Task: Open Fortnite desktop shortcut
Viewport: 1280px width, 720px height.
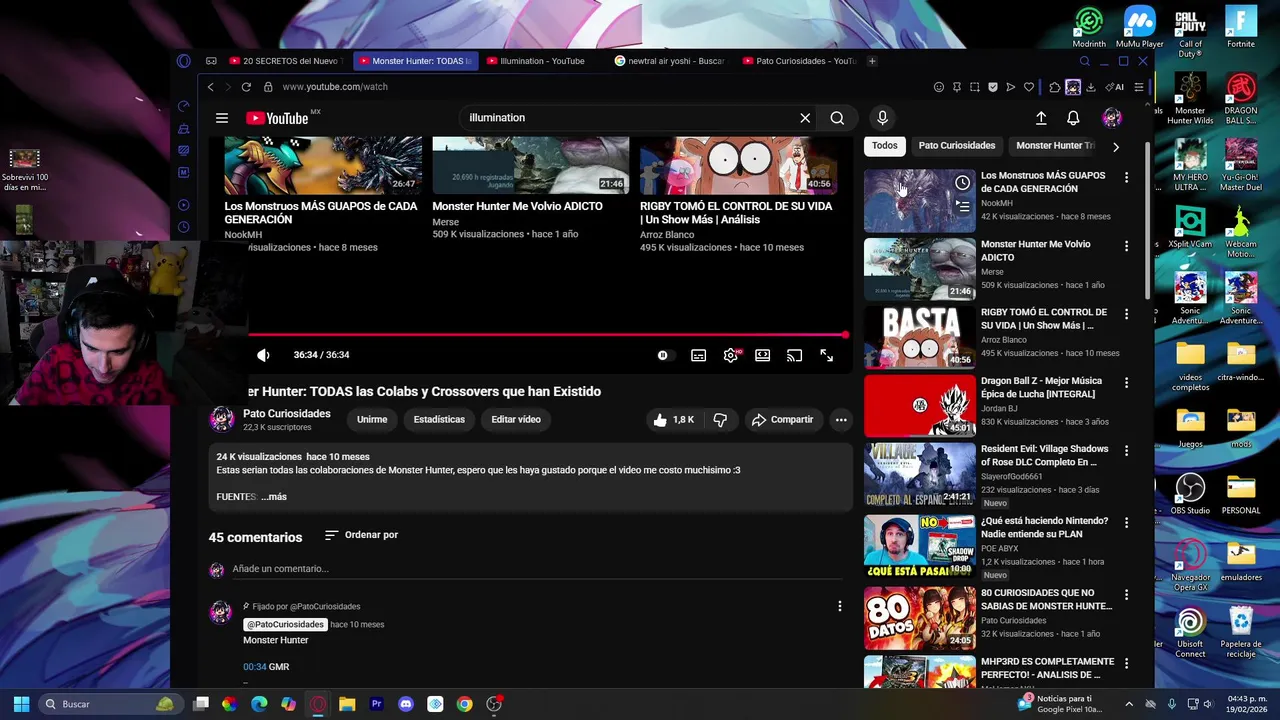Action: (x=1241, y=28)
